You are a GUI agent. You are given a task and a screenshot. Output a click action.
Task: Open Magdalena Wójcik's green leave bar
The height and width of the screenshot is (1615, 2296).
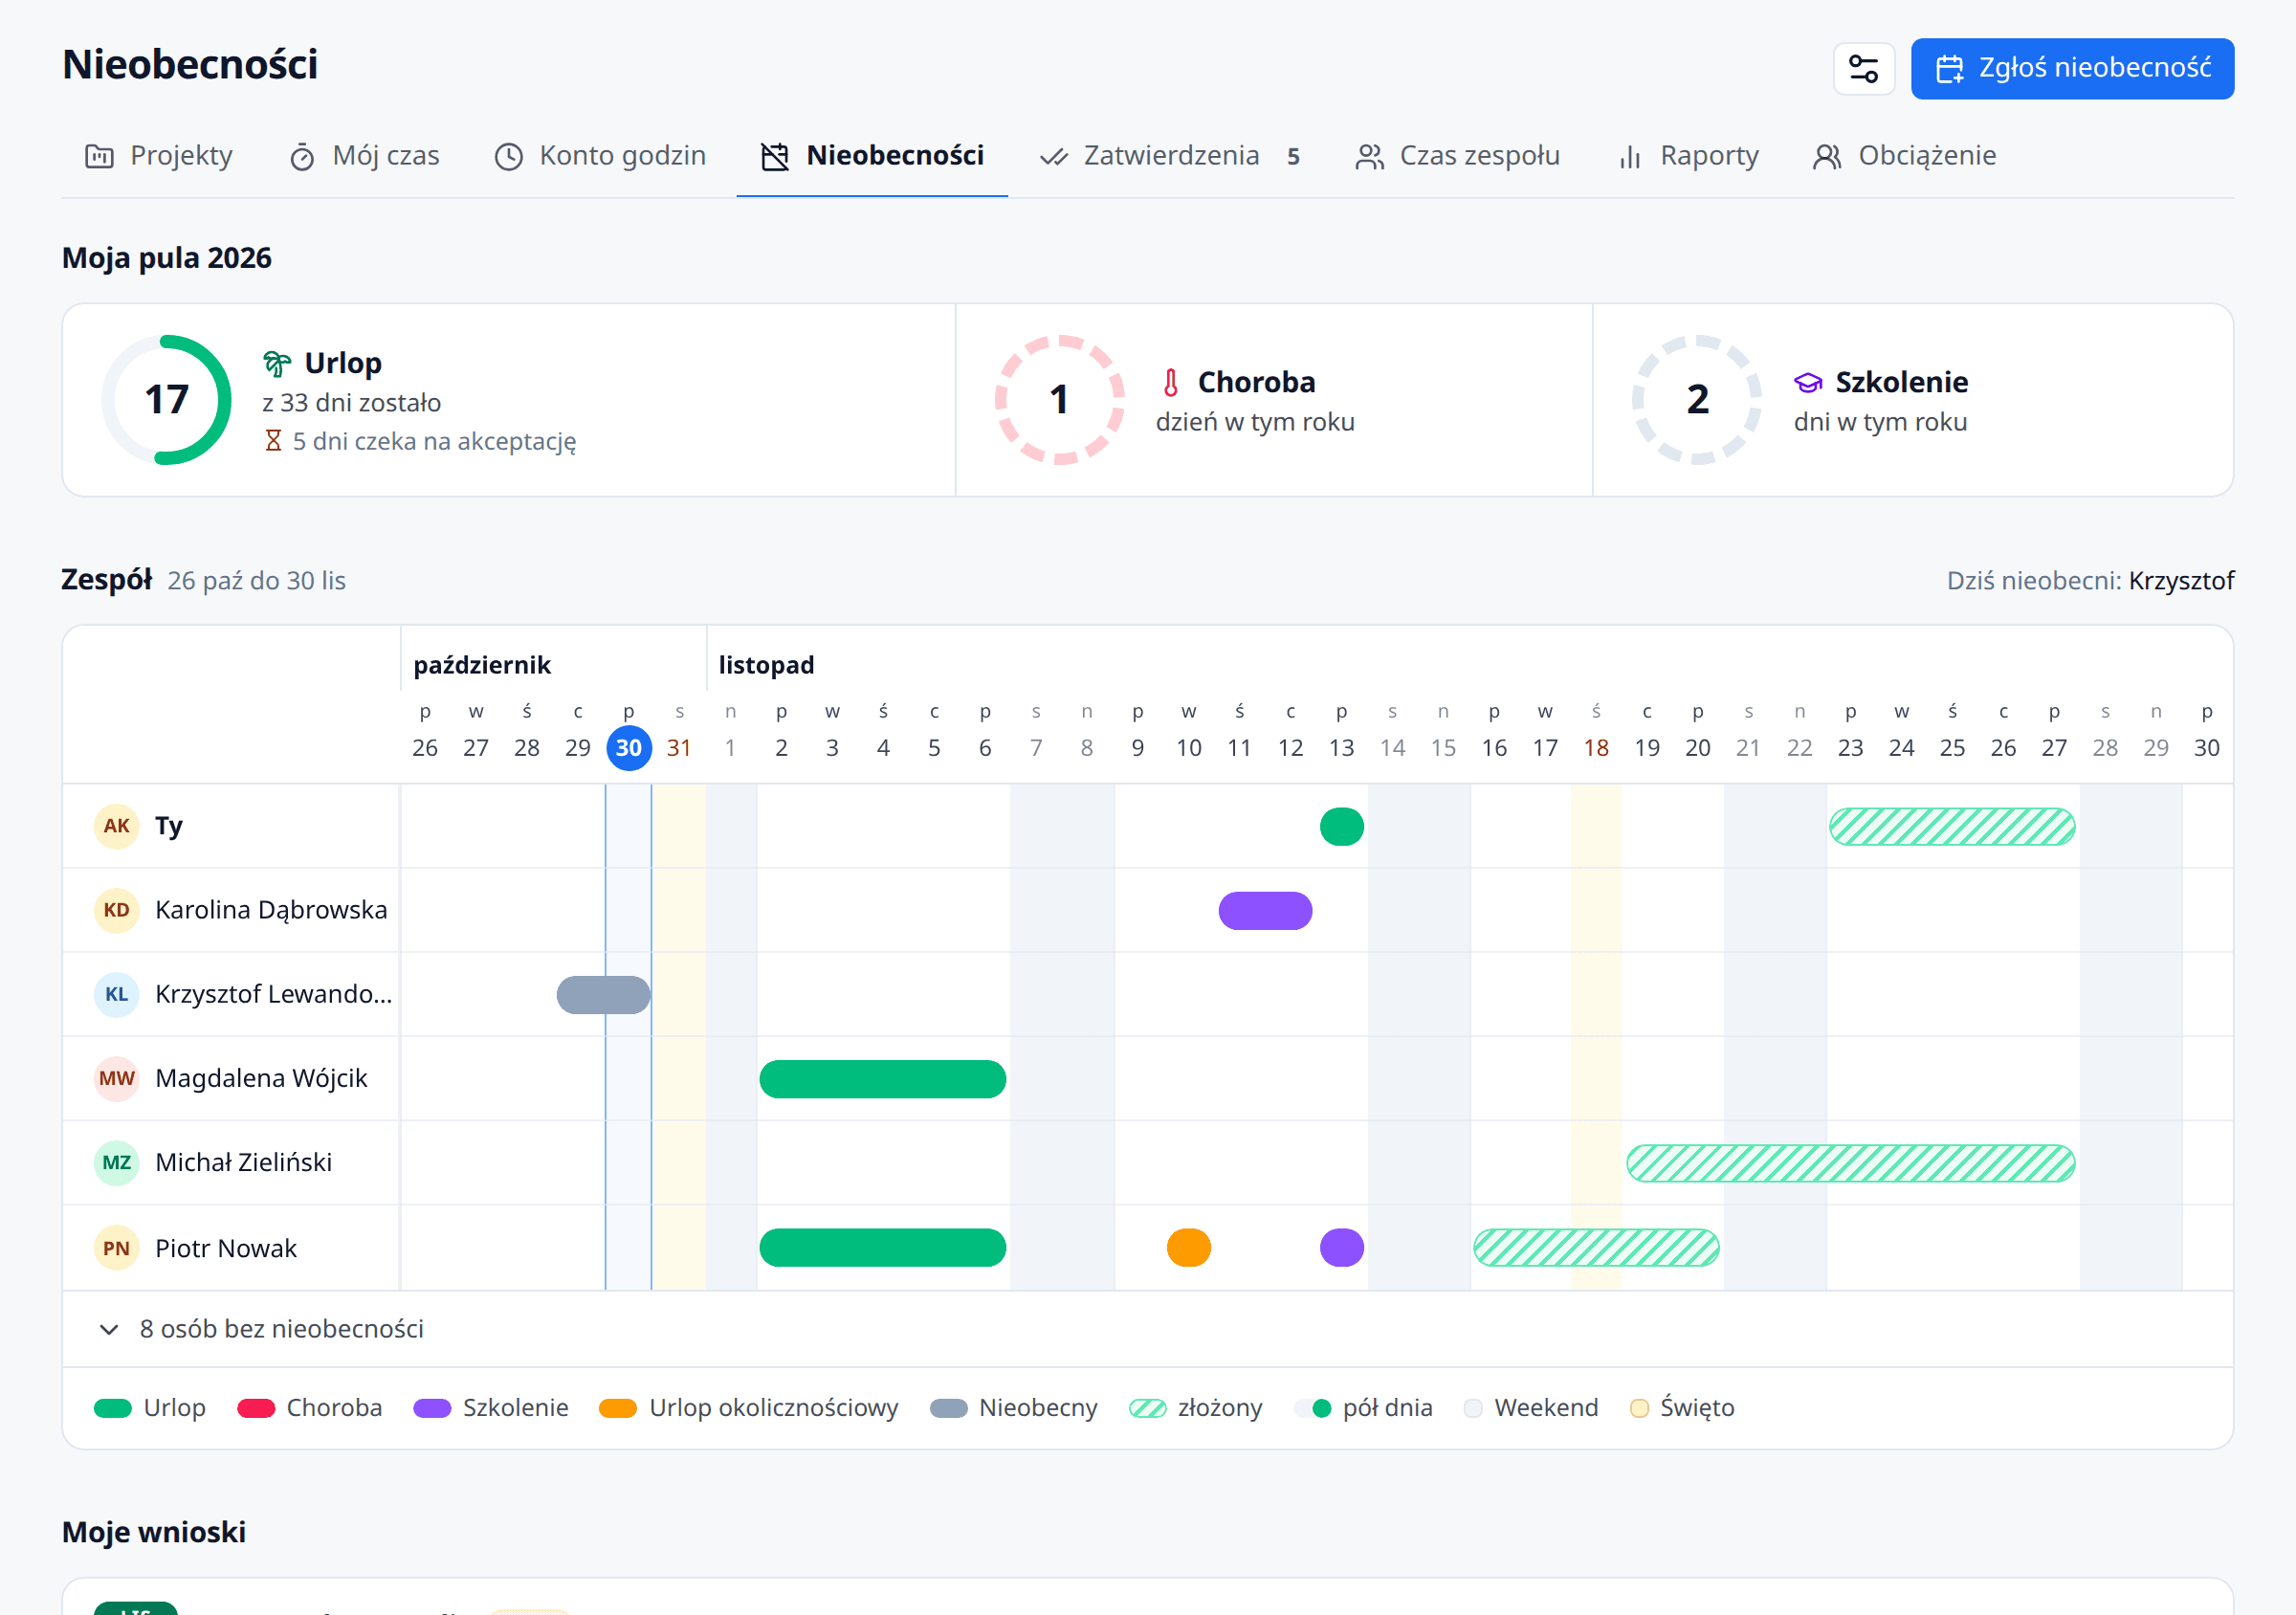pyautogui.click(x=882, y=1079)
